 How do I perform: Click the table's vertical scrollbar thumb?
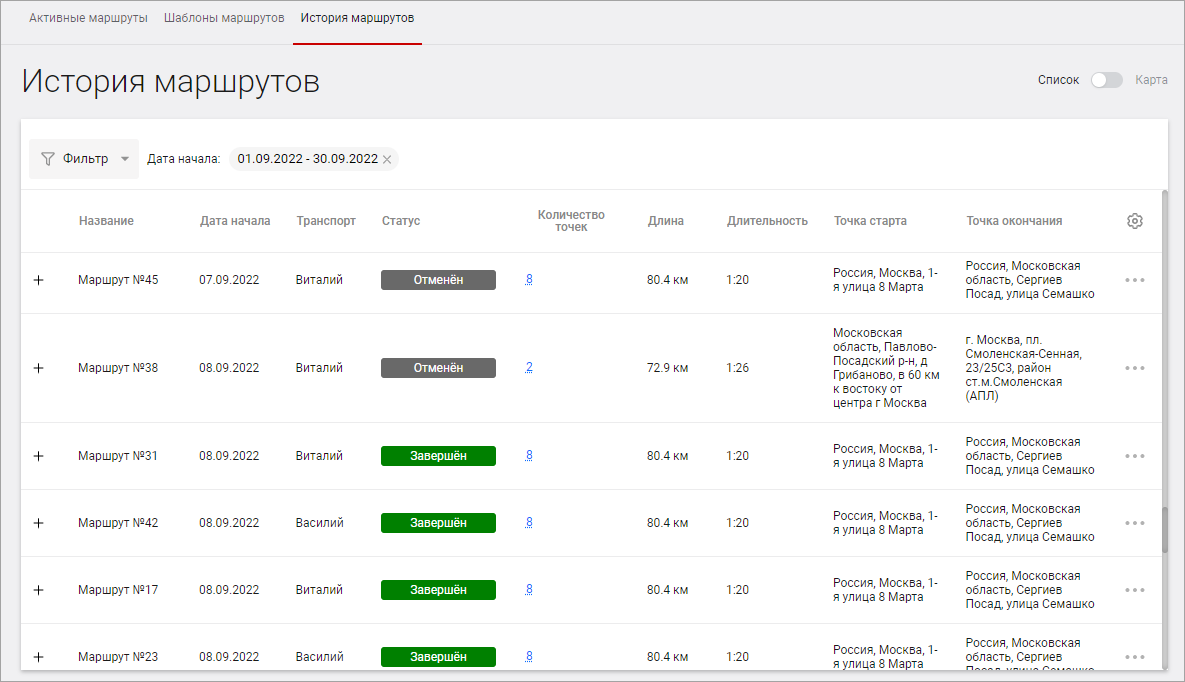tap(1165, 529)
